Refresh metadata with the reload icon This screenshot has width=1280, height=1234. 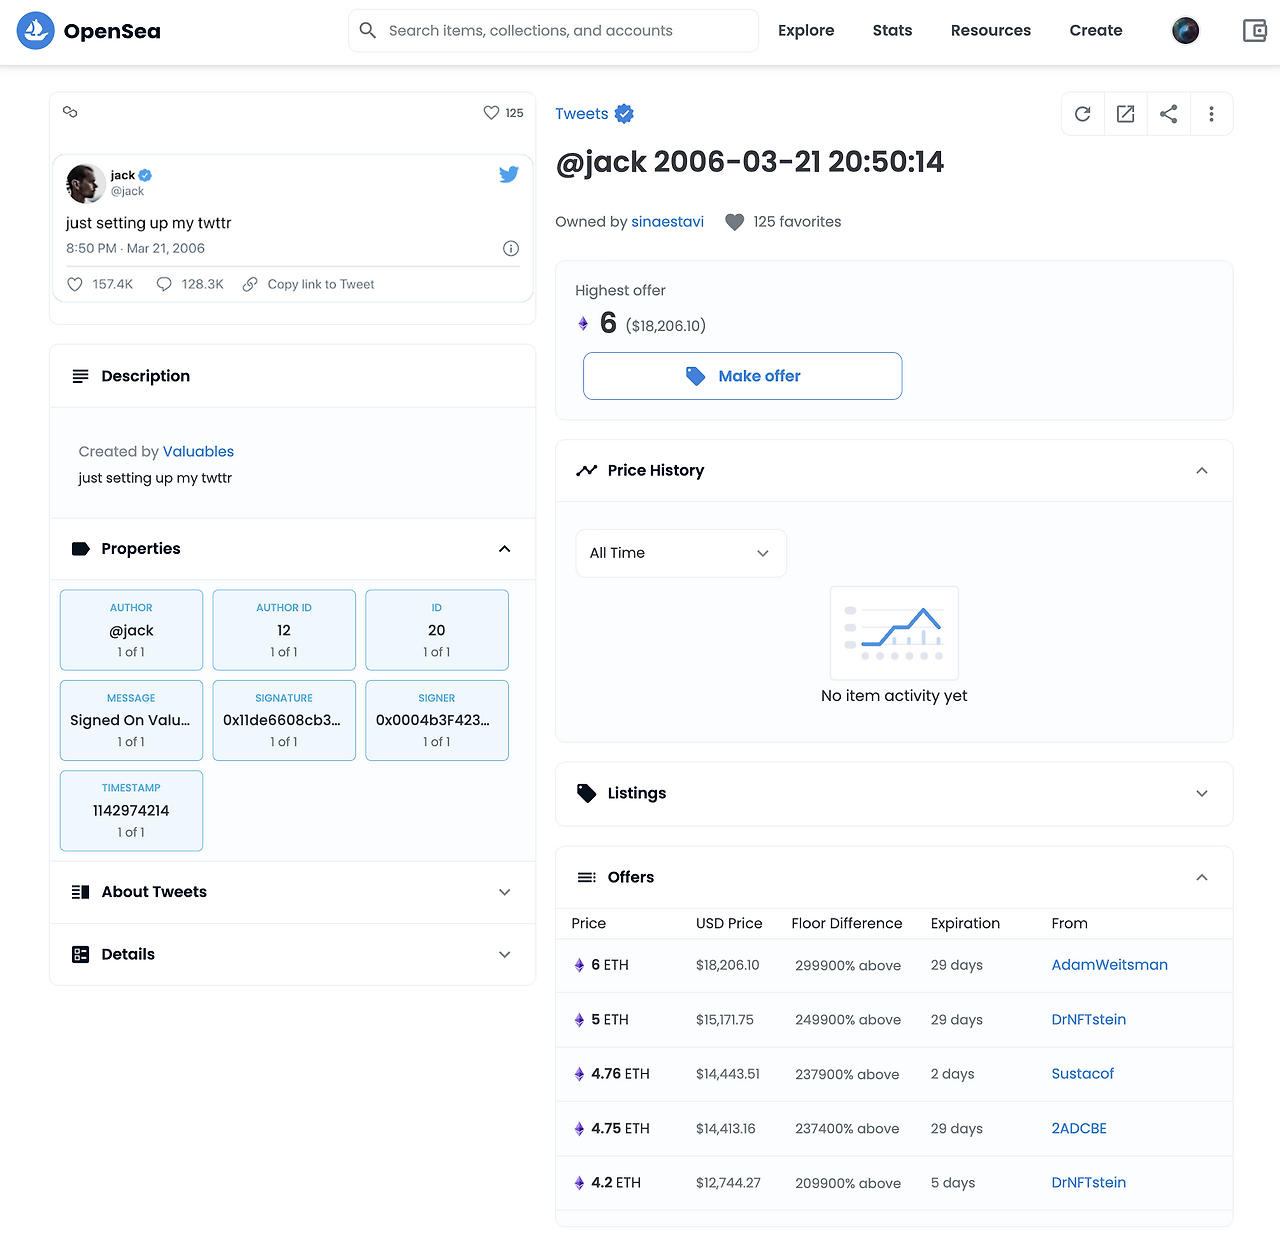click(1082, 114)
